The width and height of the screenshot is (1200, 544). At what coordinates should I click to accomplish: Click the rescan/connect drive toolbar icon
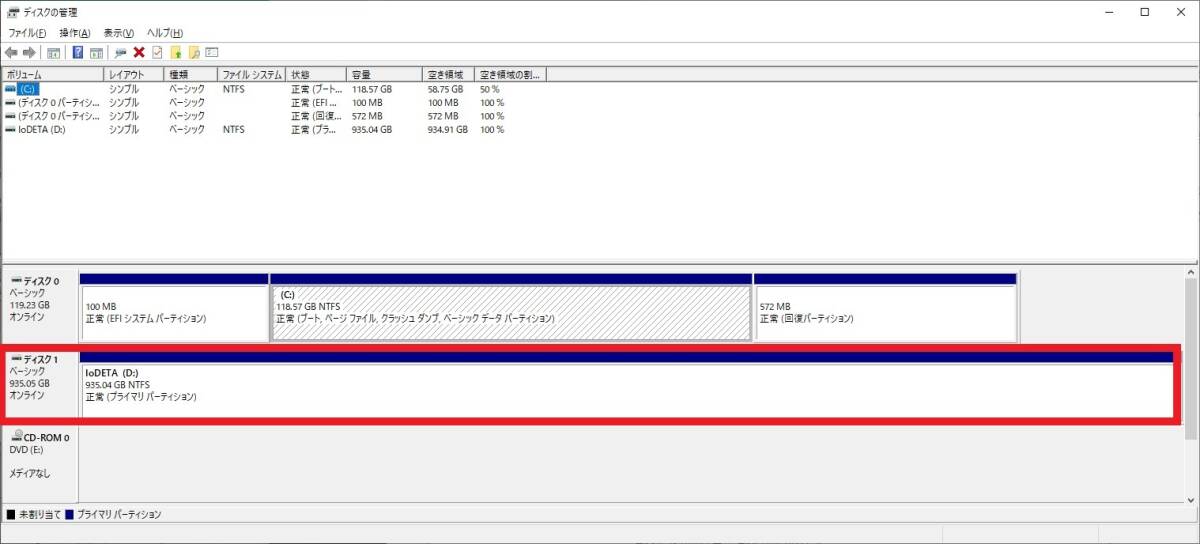(x=120, y=52)
